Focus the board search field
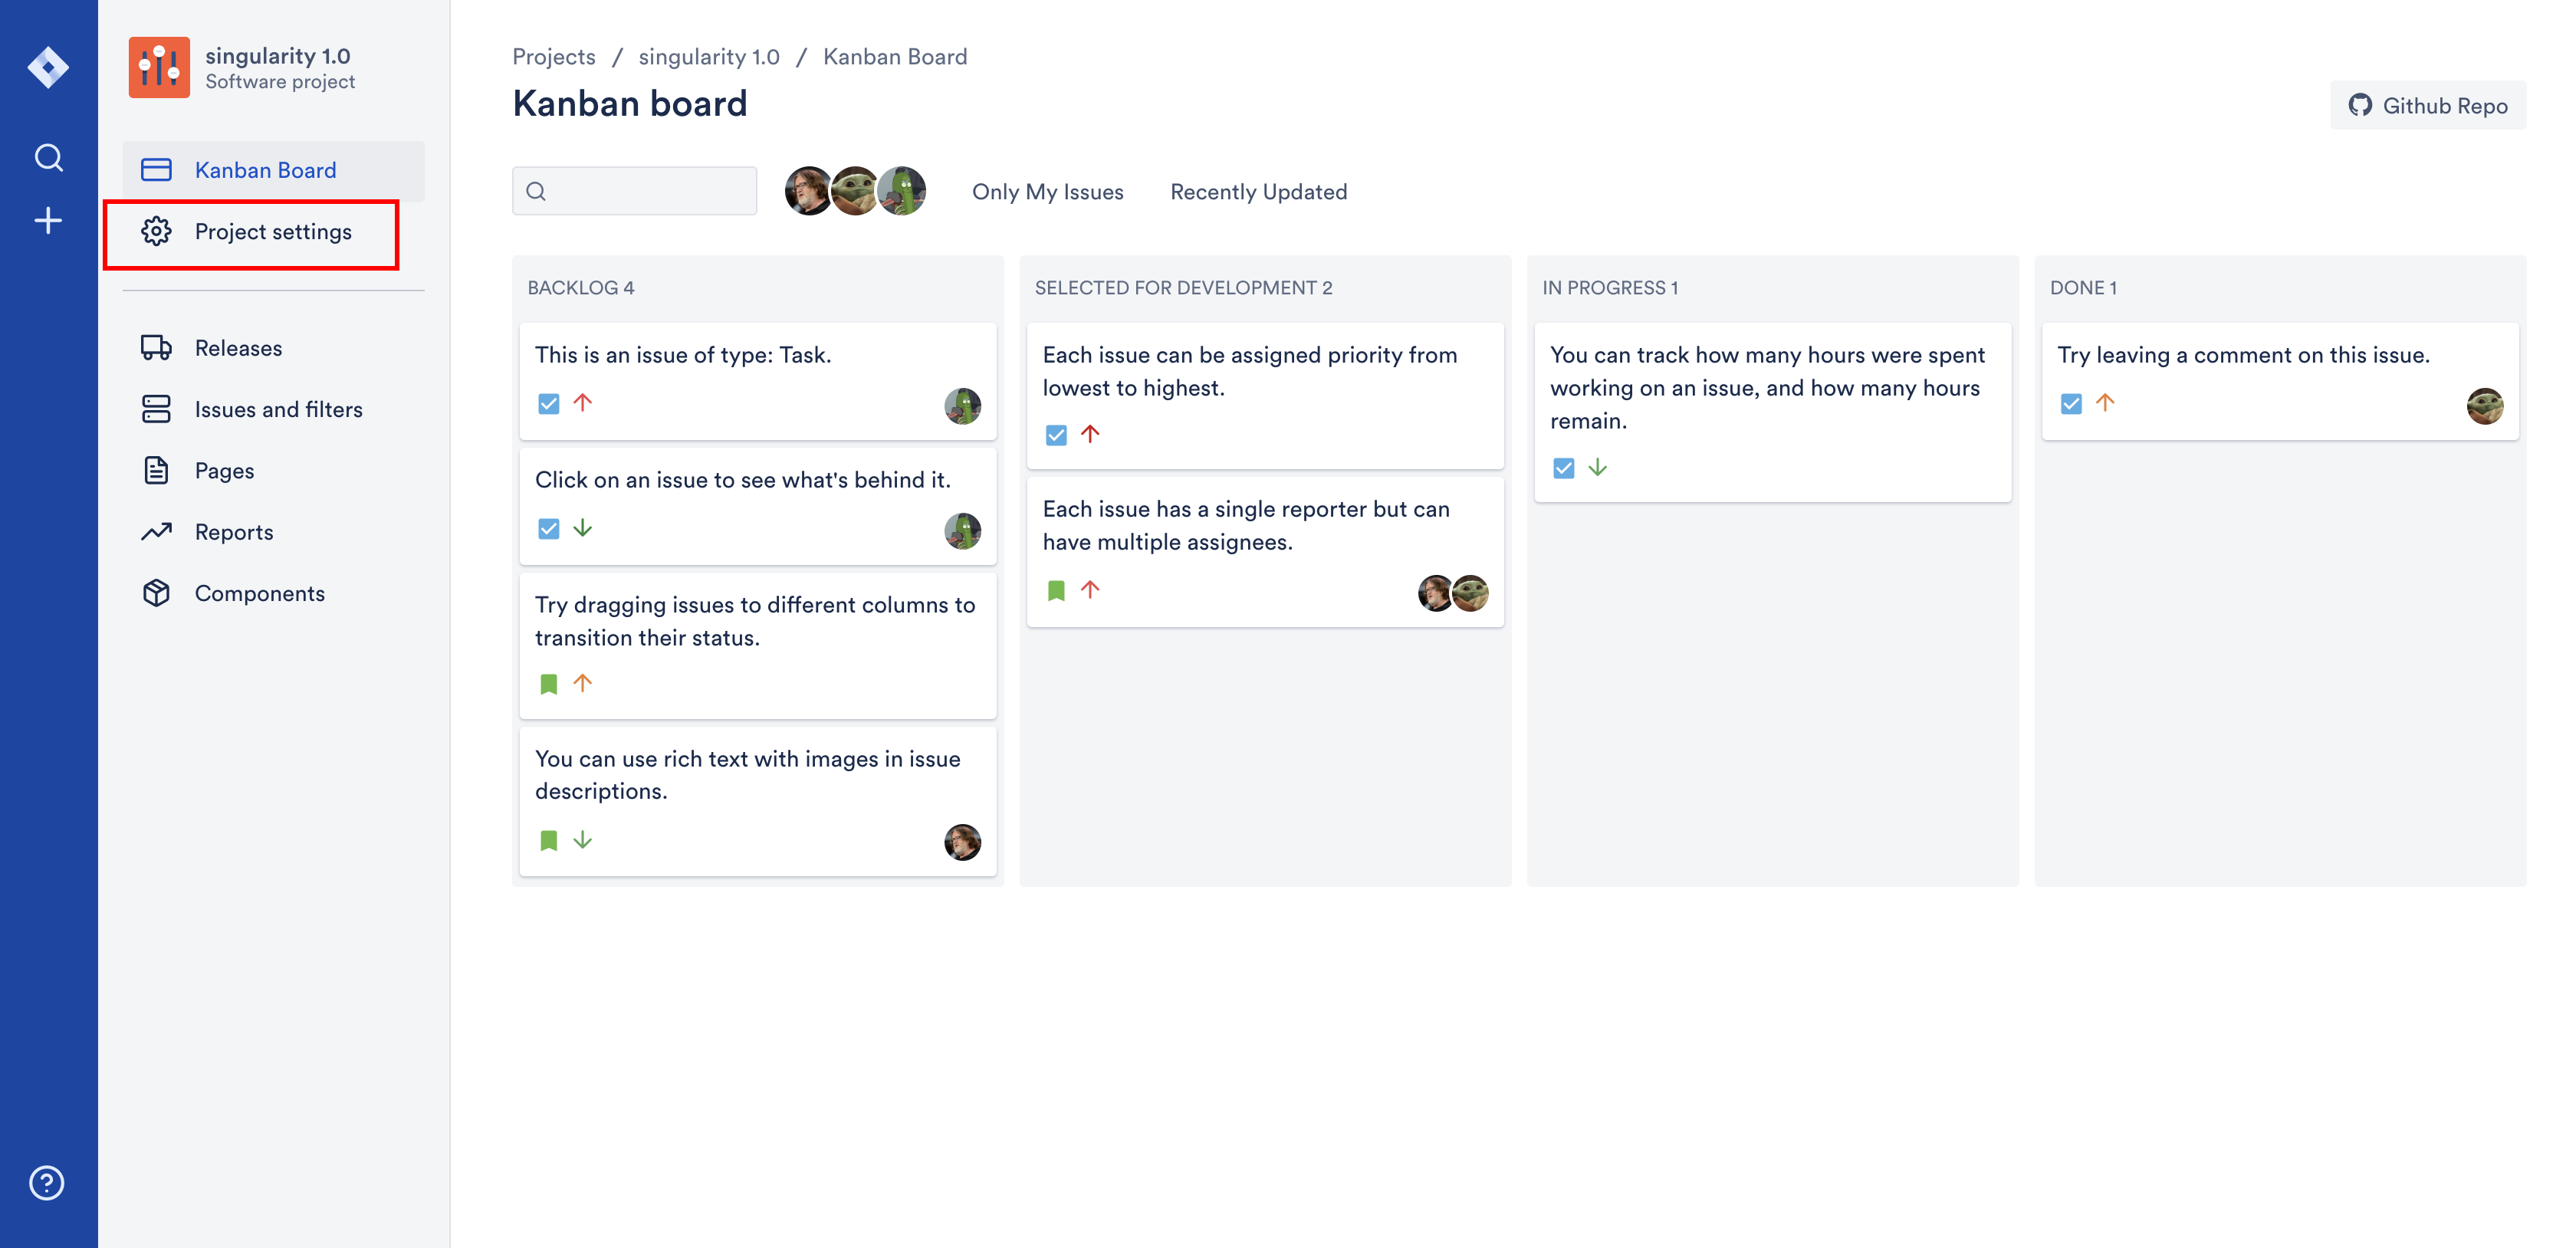 coord(646,191)
